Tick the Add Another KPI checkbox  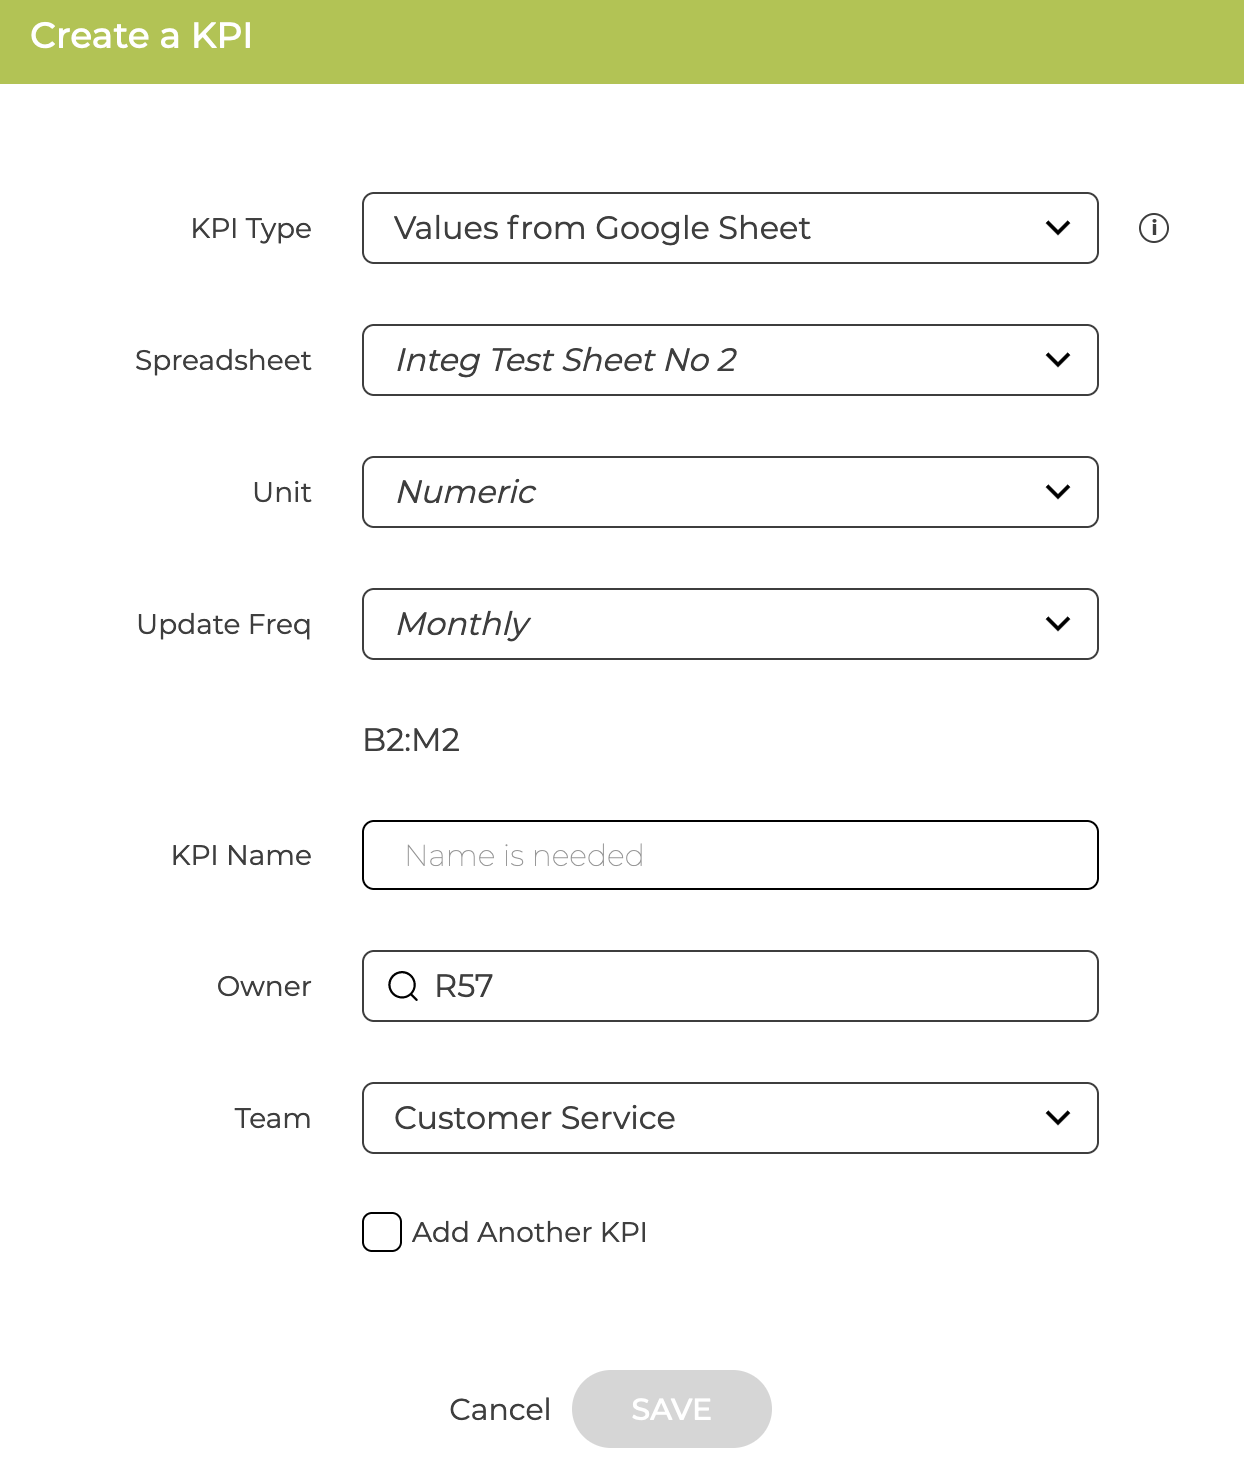[382, 1232]
